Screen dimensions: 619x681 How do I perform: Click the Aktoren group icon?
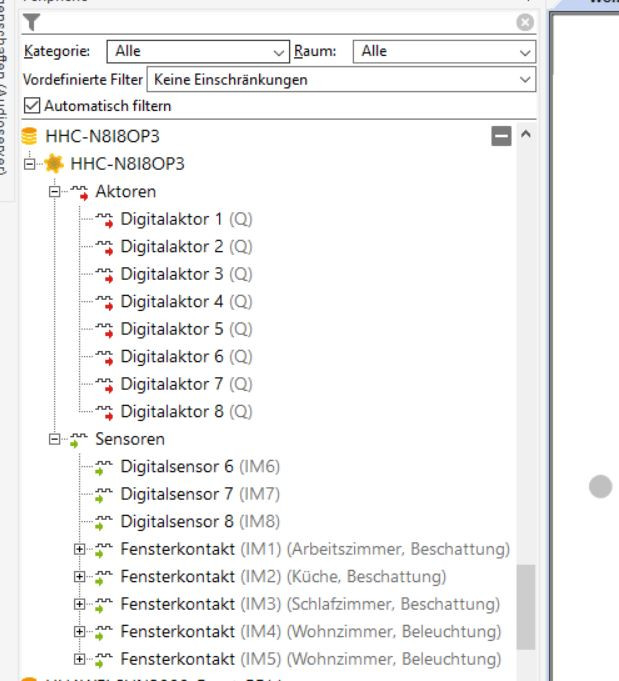click(x=79, y=192)
